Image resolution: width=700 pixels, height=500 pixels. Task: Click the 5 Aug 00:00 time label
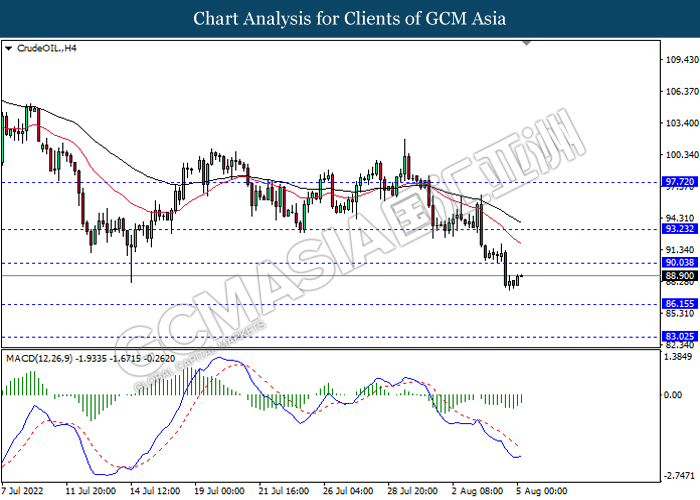coord(542,491)
